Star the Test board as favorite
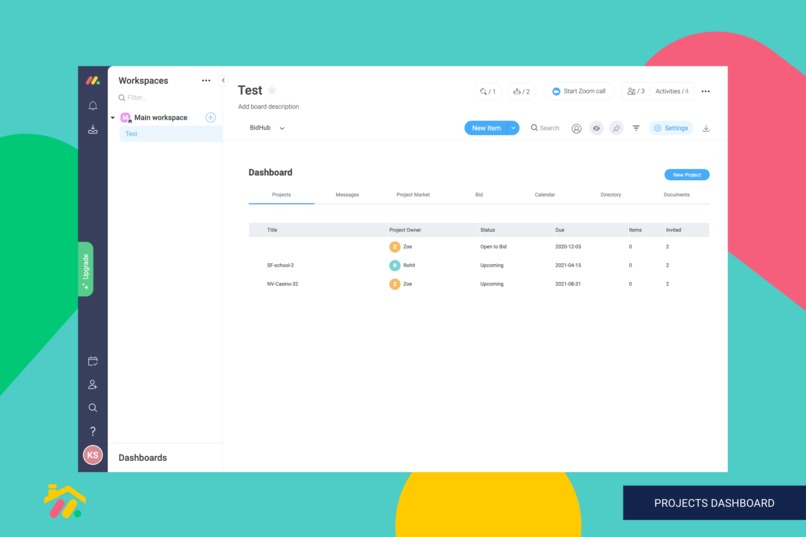 click(x=272, y=90)
